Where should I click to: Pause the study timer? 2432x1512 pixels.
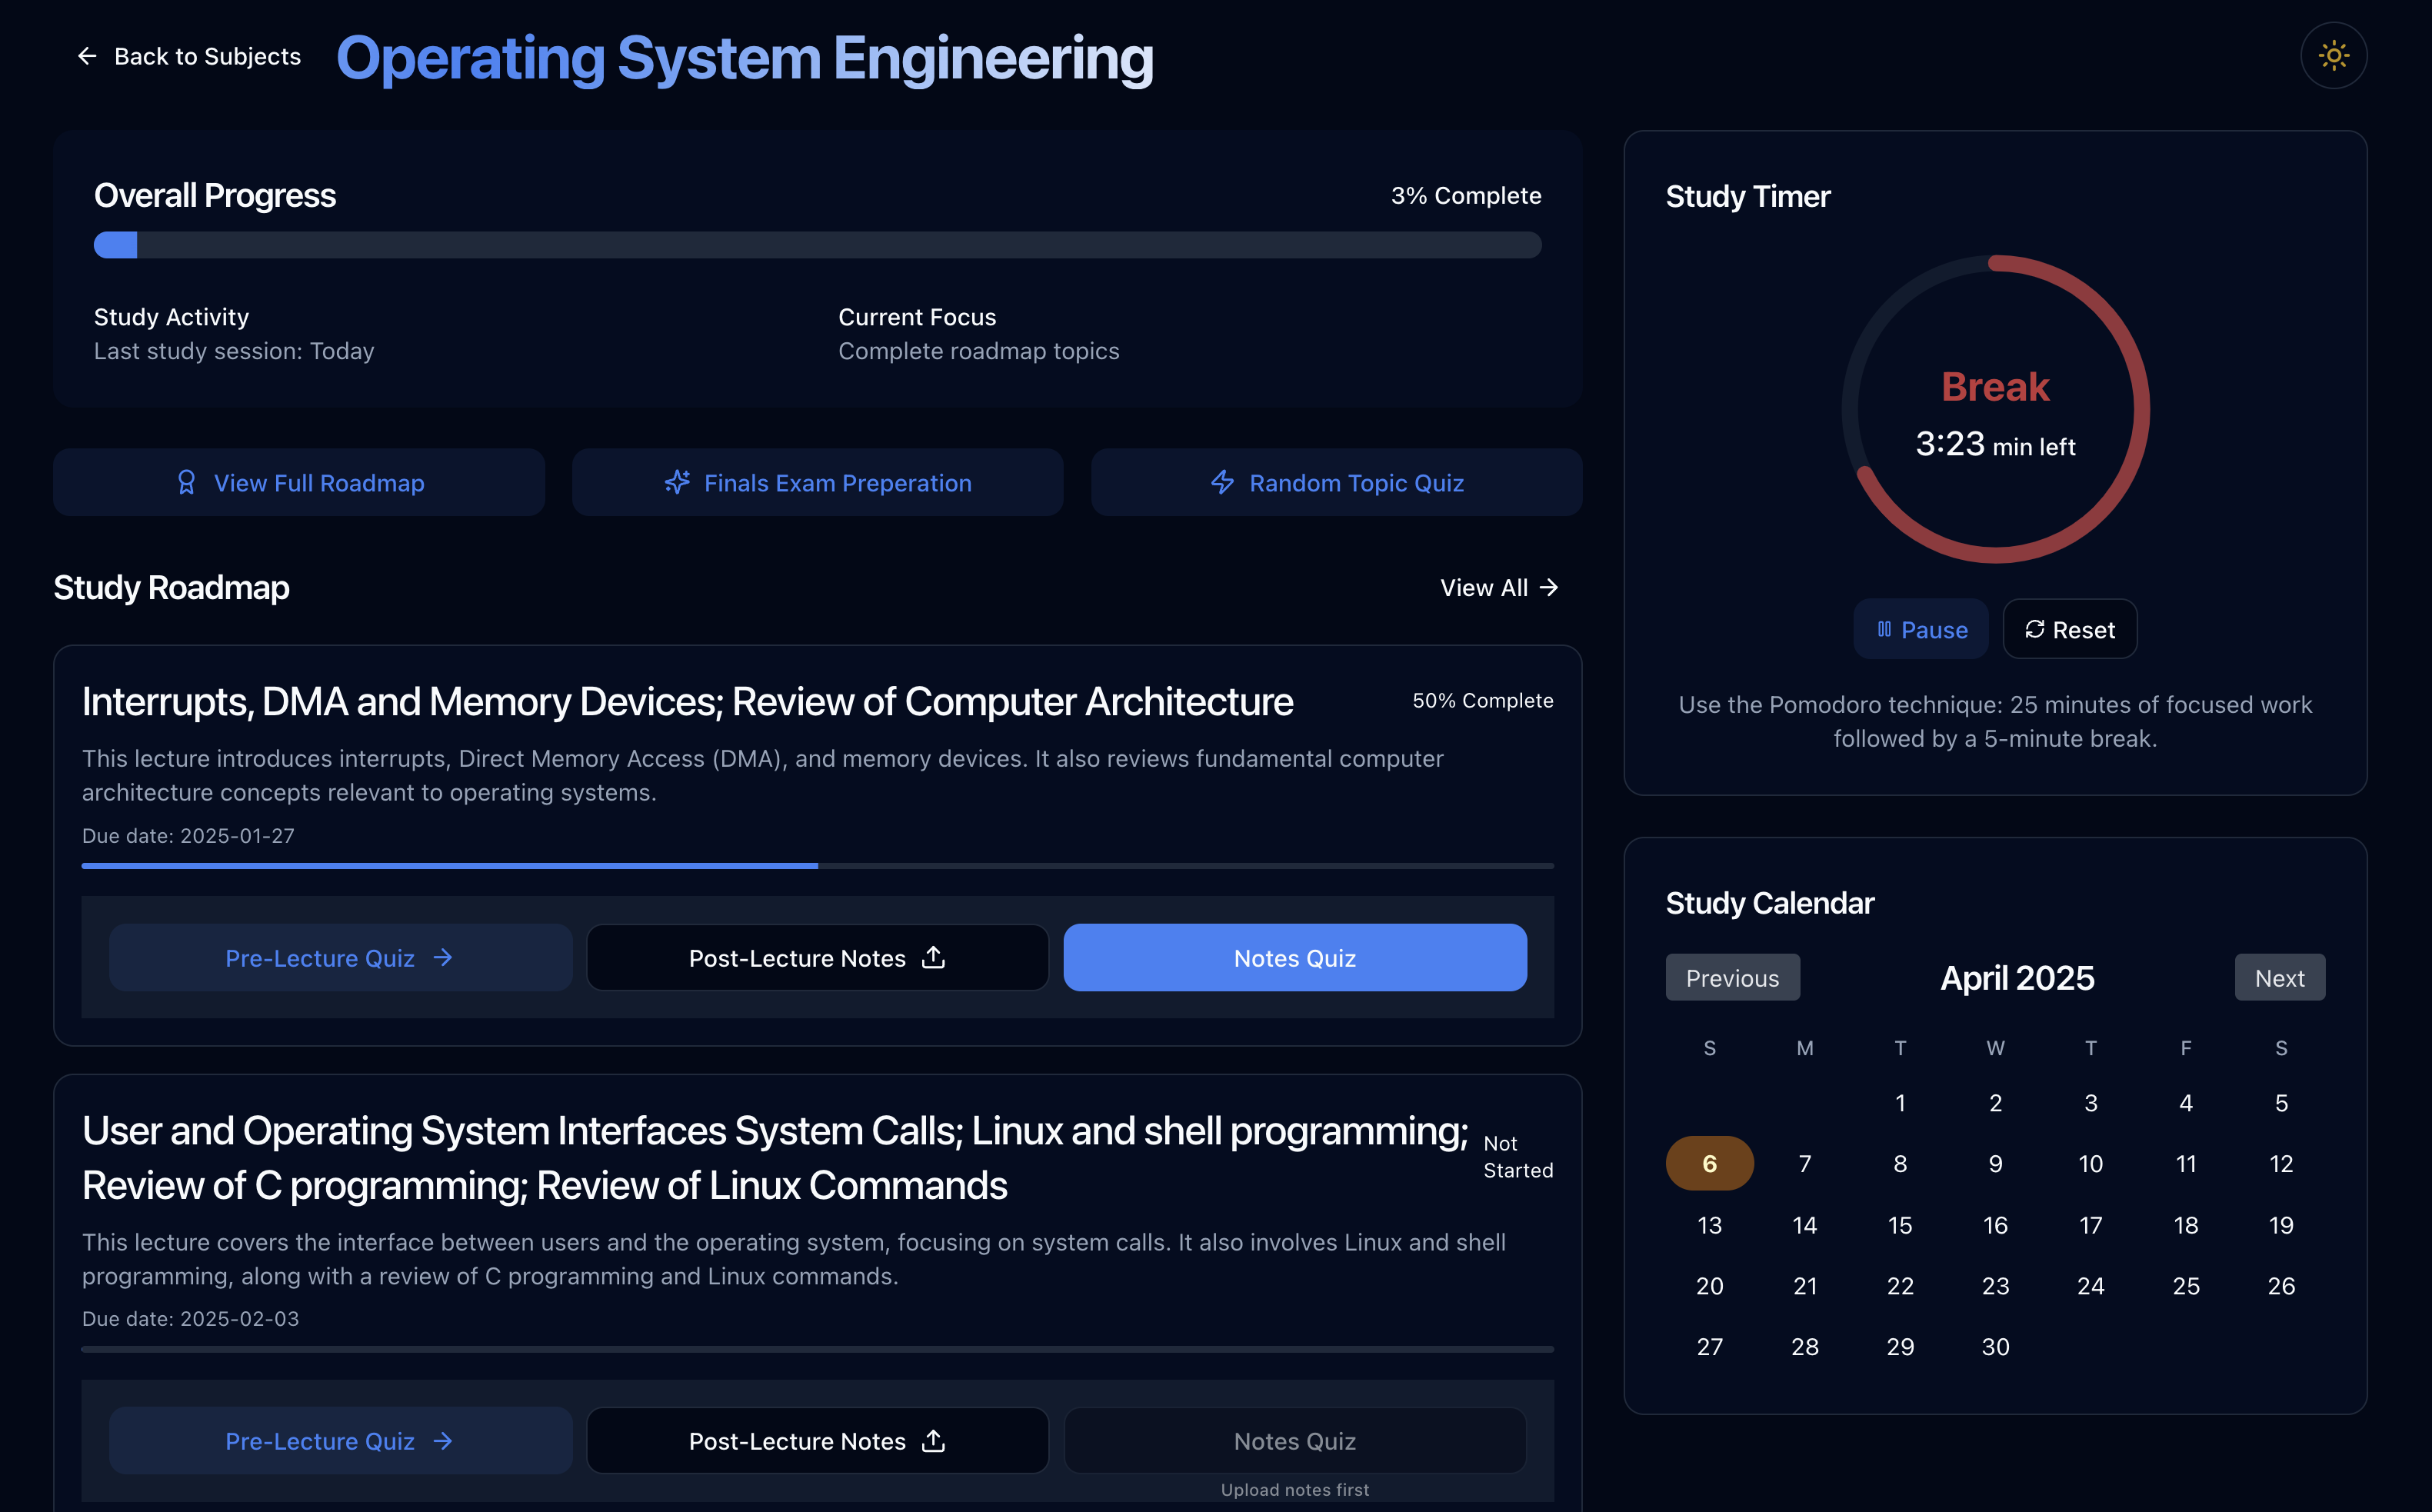click(x=1920, y=629)
